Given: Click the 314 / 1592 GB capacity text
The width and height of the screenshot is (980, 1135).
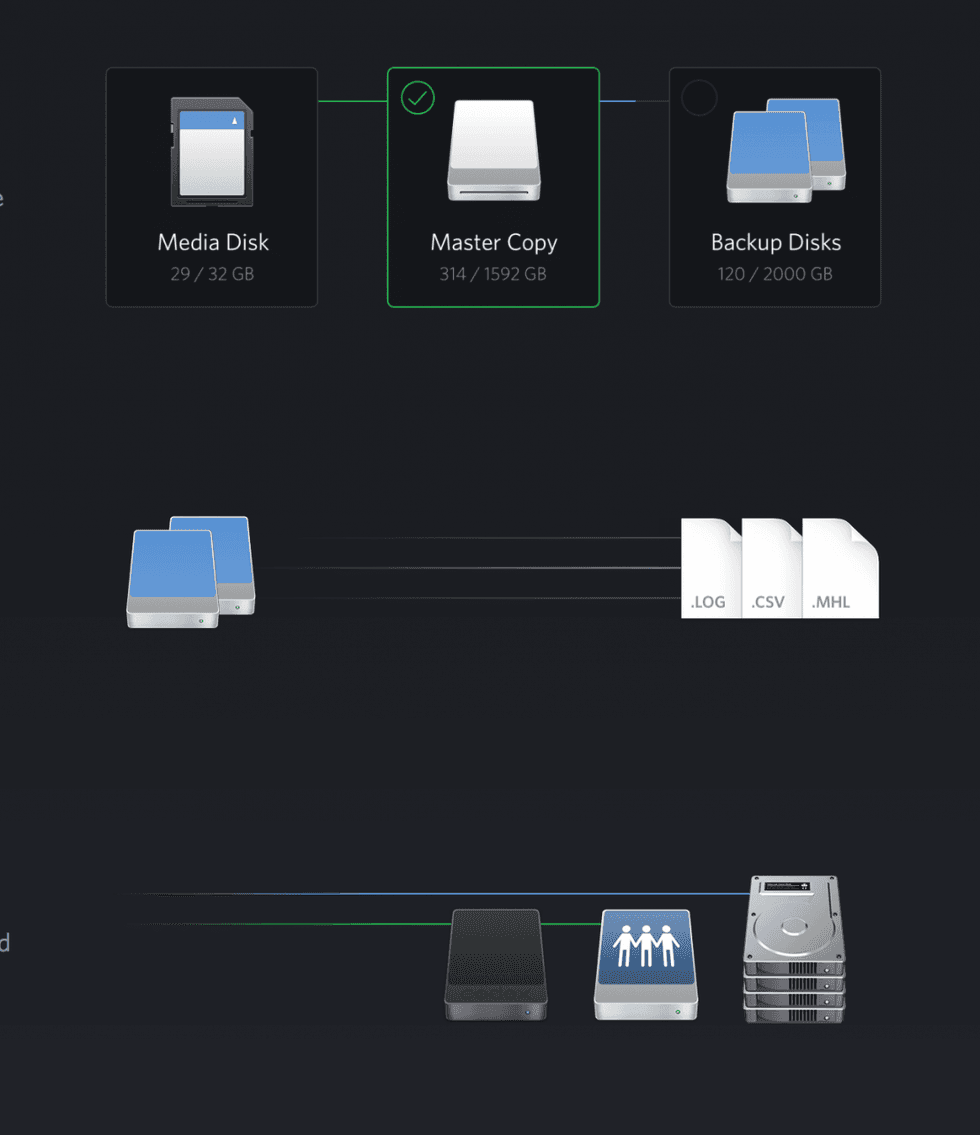Looking at the screenshot, I should click(493, 274).
